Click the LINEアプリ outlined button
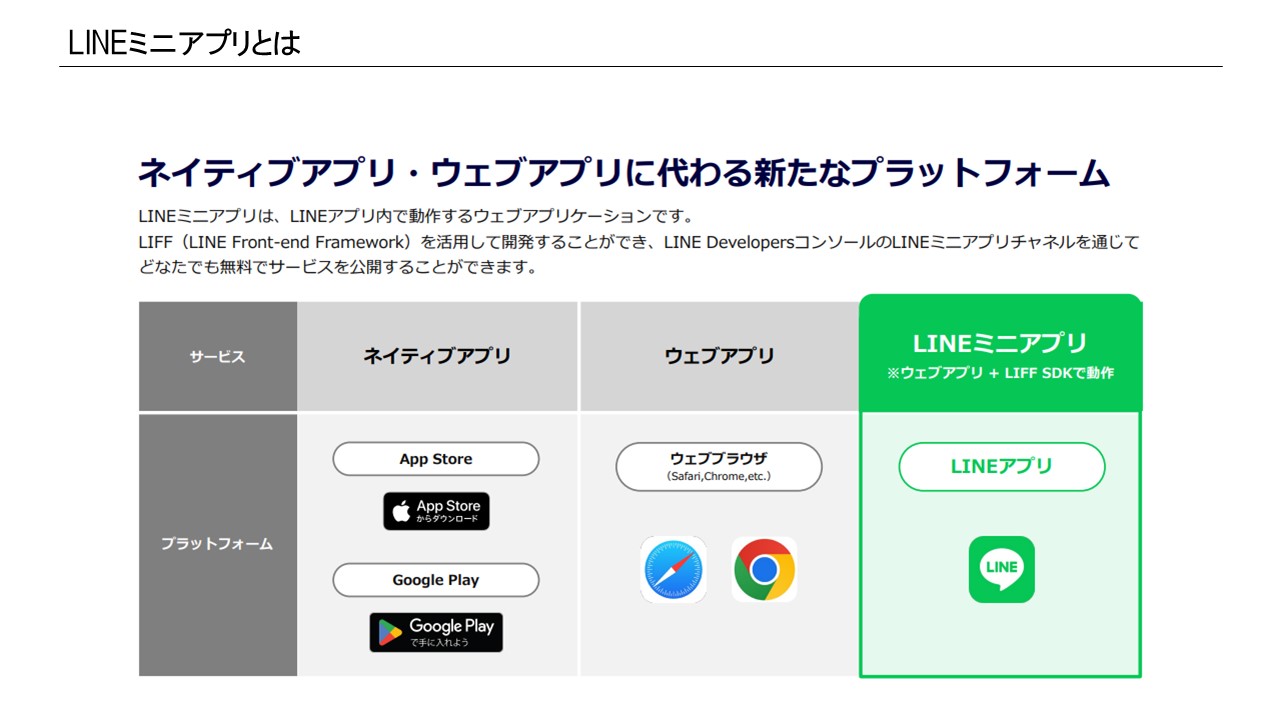The image size is (1280, 720). pyautogui.click(x=1001, y=466)
